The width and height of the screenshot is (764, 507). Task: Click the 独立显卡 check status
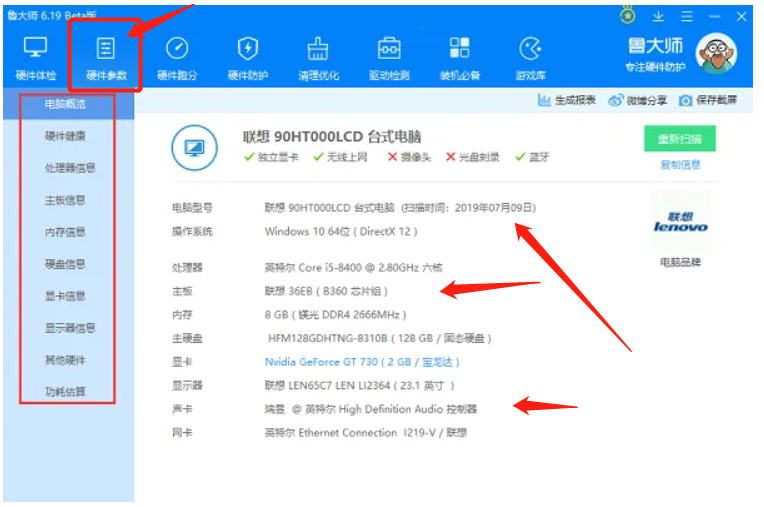click(x=271, y=157)
